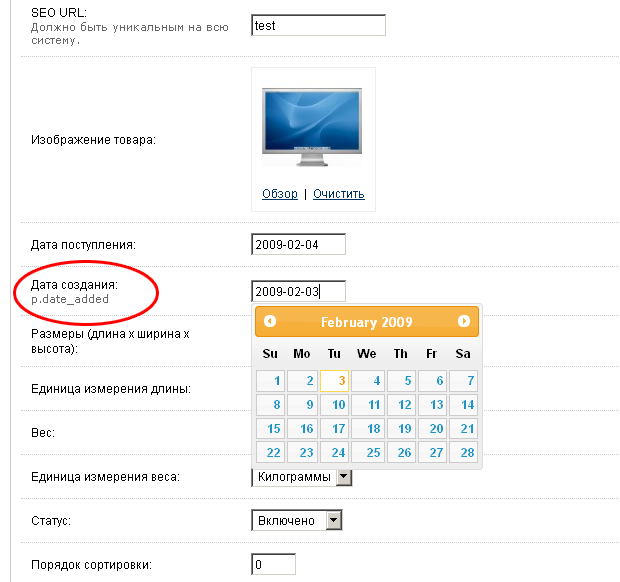The height and width of the screenshot is (582, 620).
Task: Go to previous month in calendar
Action: (x=270, y=322)
